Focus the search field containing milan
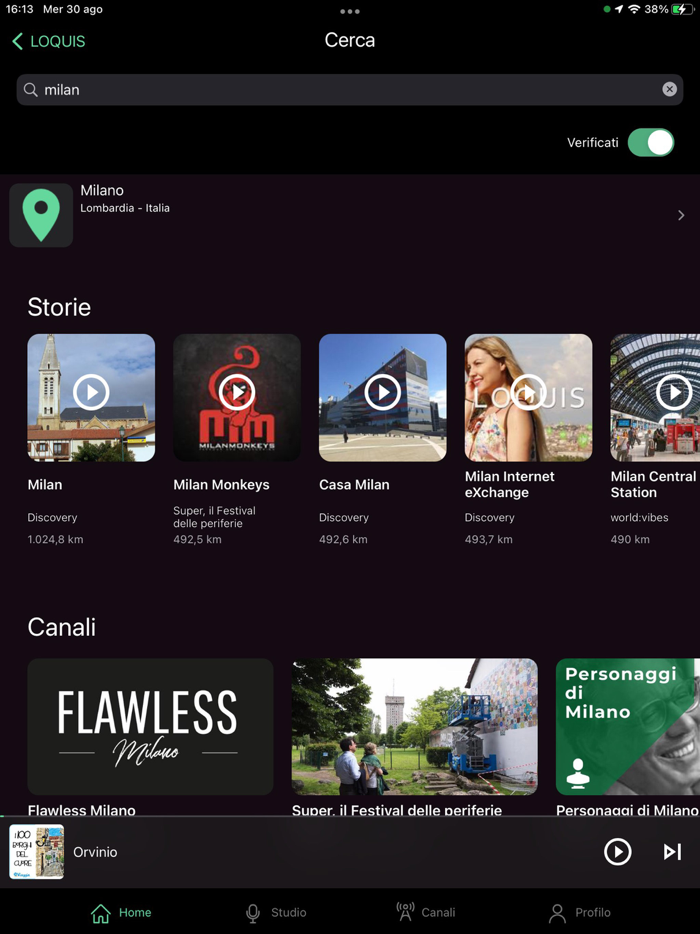Screen dimensions: 700x934 click(350, 90)
